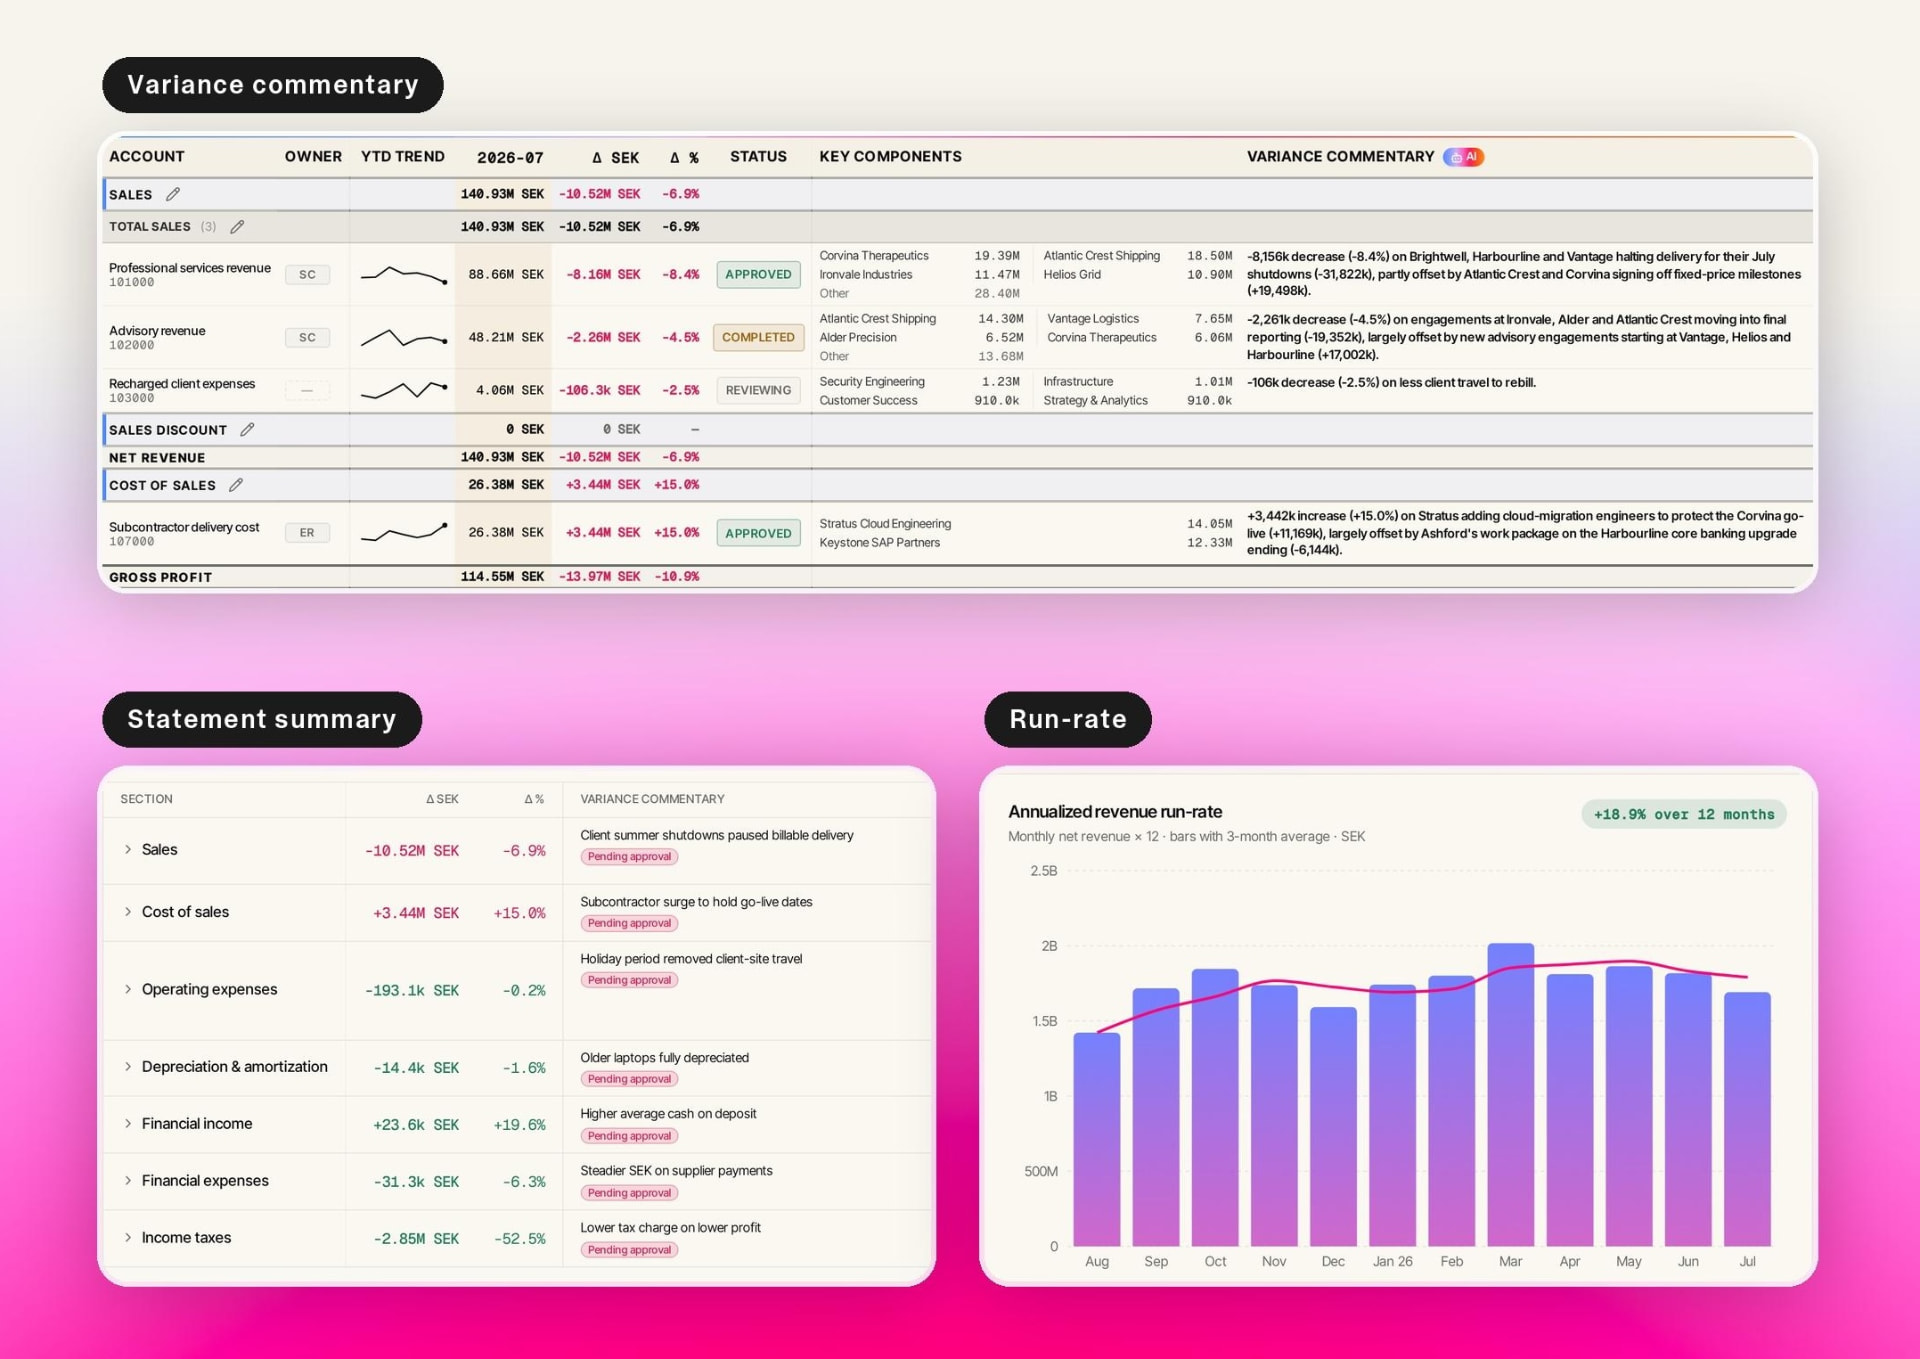Screen dimensions: 1920x1359
Task: Click the Dec bar in run-rate chart
Action: (x=1333, y=1126)
